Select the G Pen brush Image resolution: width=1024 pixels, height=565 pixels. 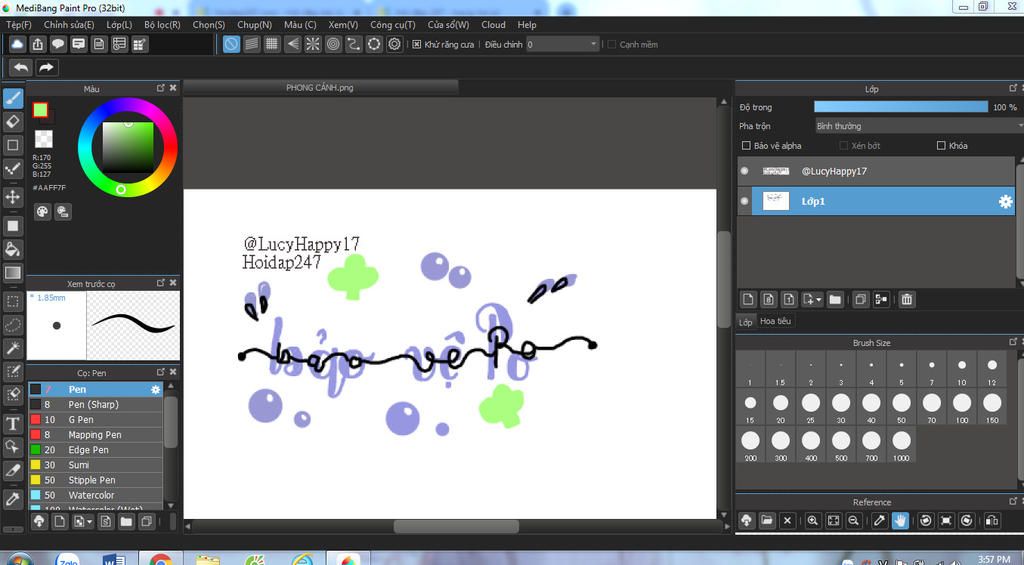coord(95,419)
